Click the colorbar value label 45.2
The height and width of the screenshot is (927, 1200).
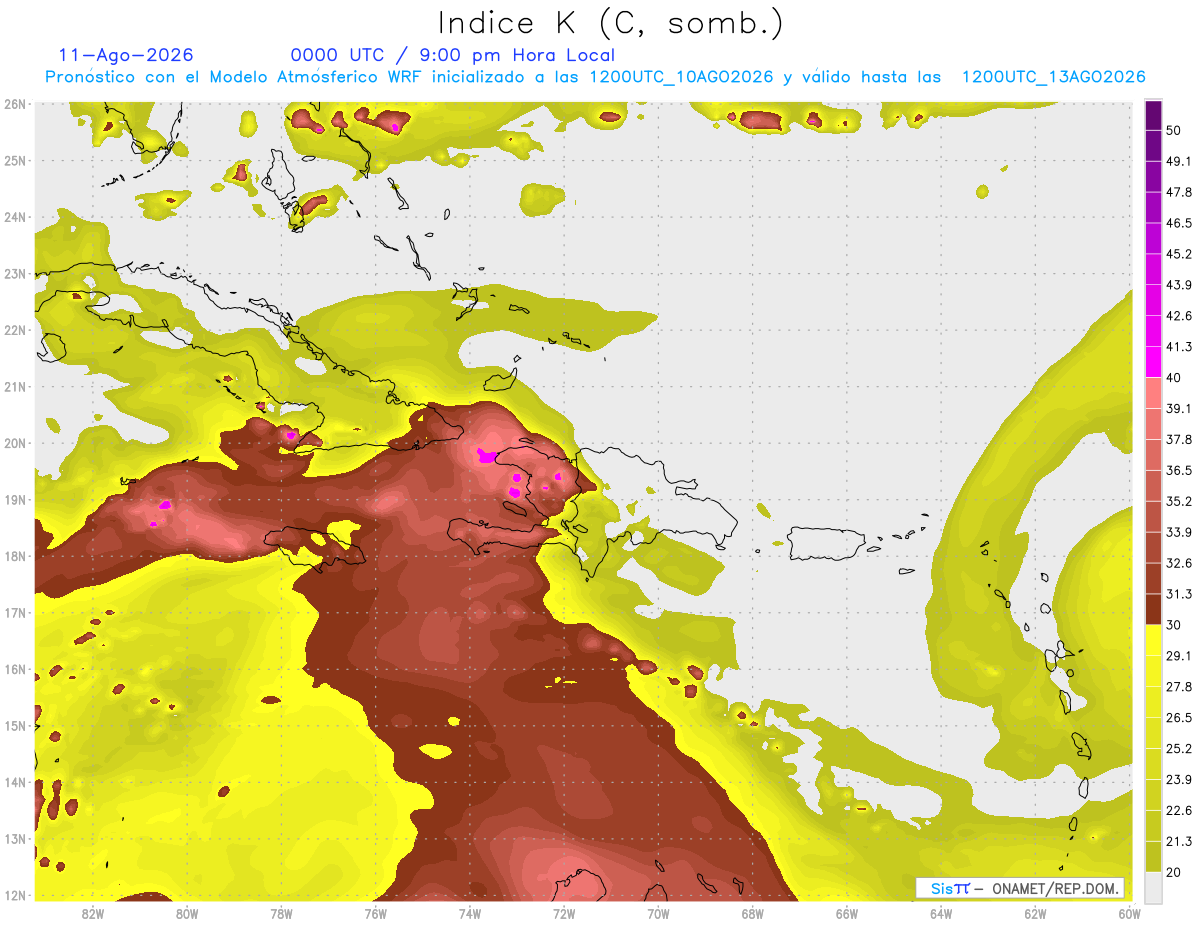[x=1178, y=254]
